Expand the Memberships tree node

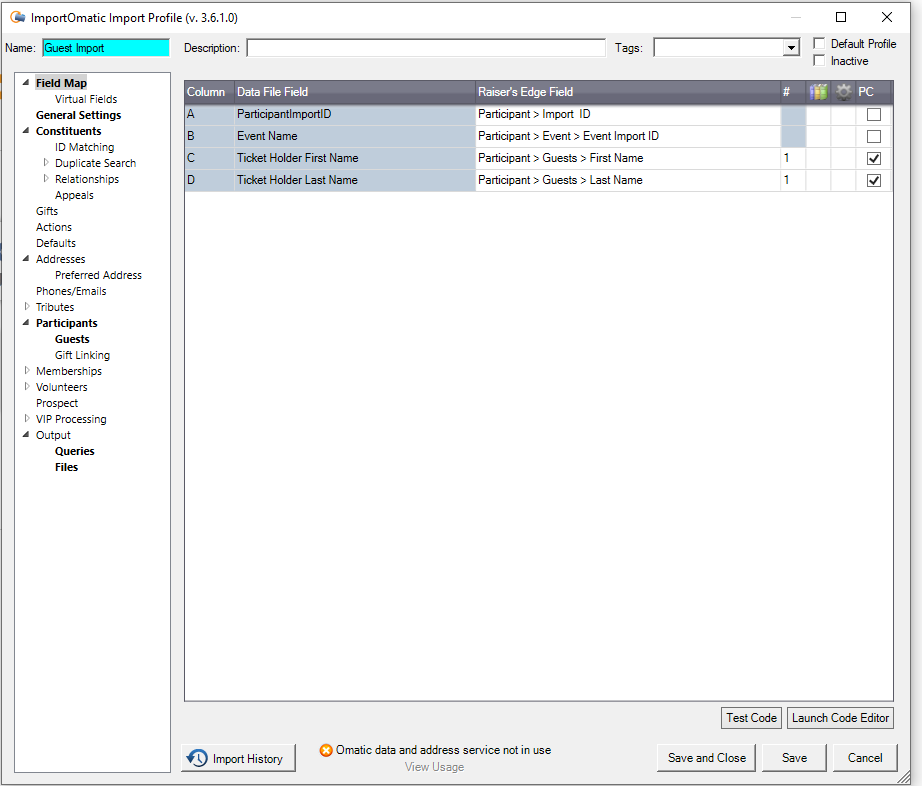click(x=25, y=370)
